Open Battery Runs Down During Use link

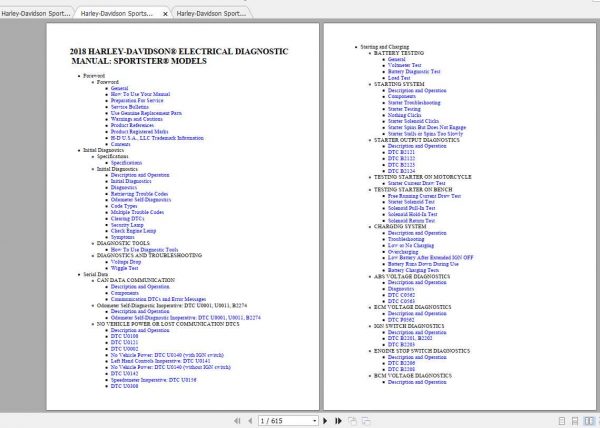(x=423, y=264)
